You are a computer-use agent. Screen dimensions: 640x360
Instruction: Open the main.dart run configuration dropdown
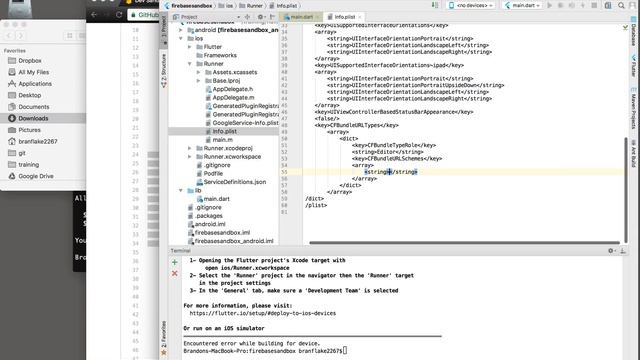tap(523, 5)
